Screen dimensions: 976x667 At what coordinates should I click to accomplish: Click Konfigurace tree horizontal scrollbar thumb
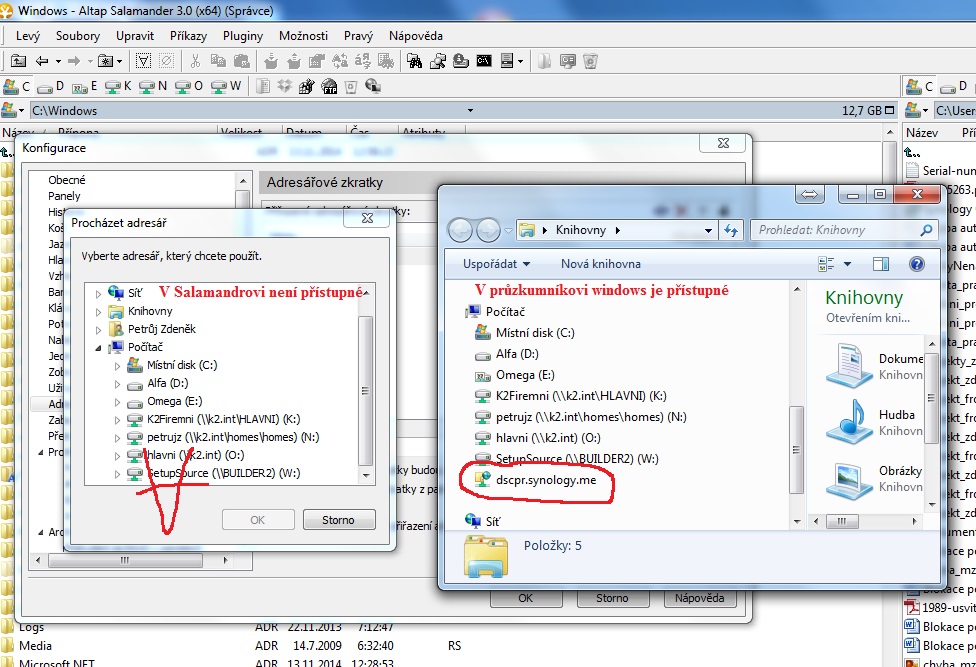(125, 560)
